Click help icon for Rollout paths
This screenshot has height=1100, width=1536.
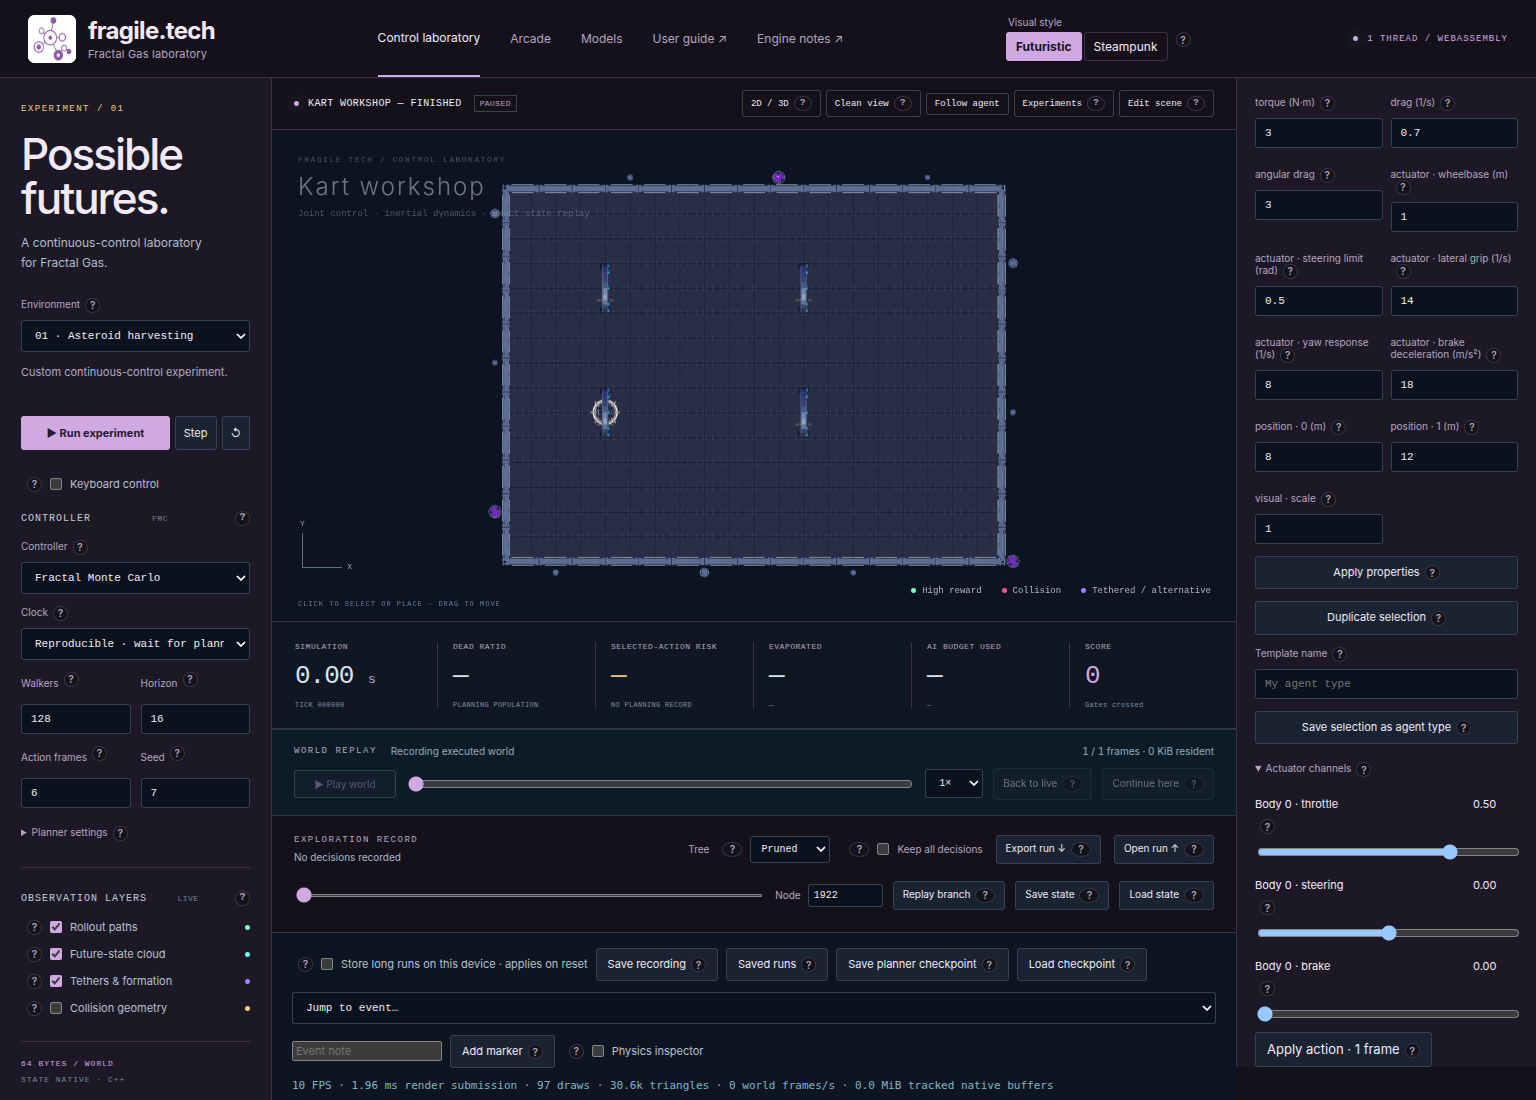click(x=35, y=927)
